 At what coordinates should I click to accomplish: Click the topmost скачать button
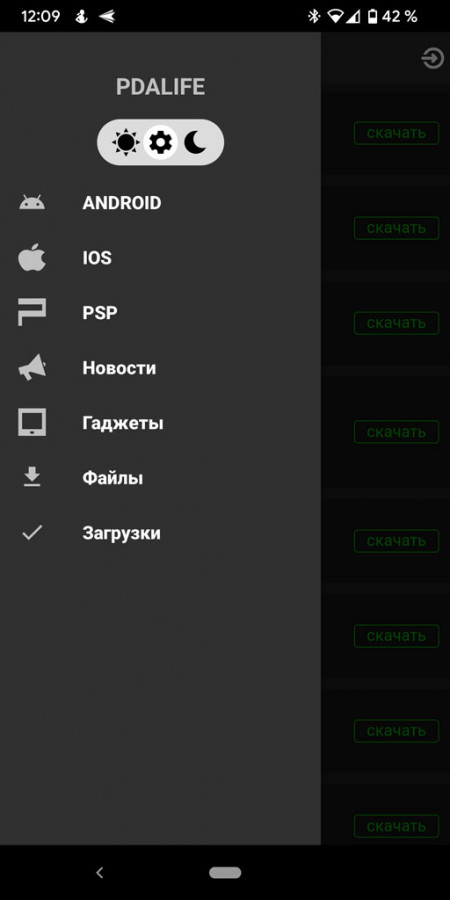click(x=396, y=133)
